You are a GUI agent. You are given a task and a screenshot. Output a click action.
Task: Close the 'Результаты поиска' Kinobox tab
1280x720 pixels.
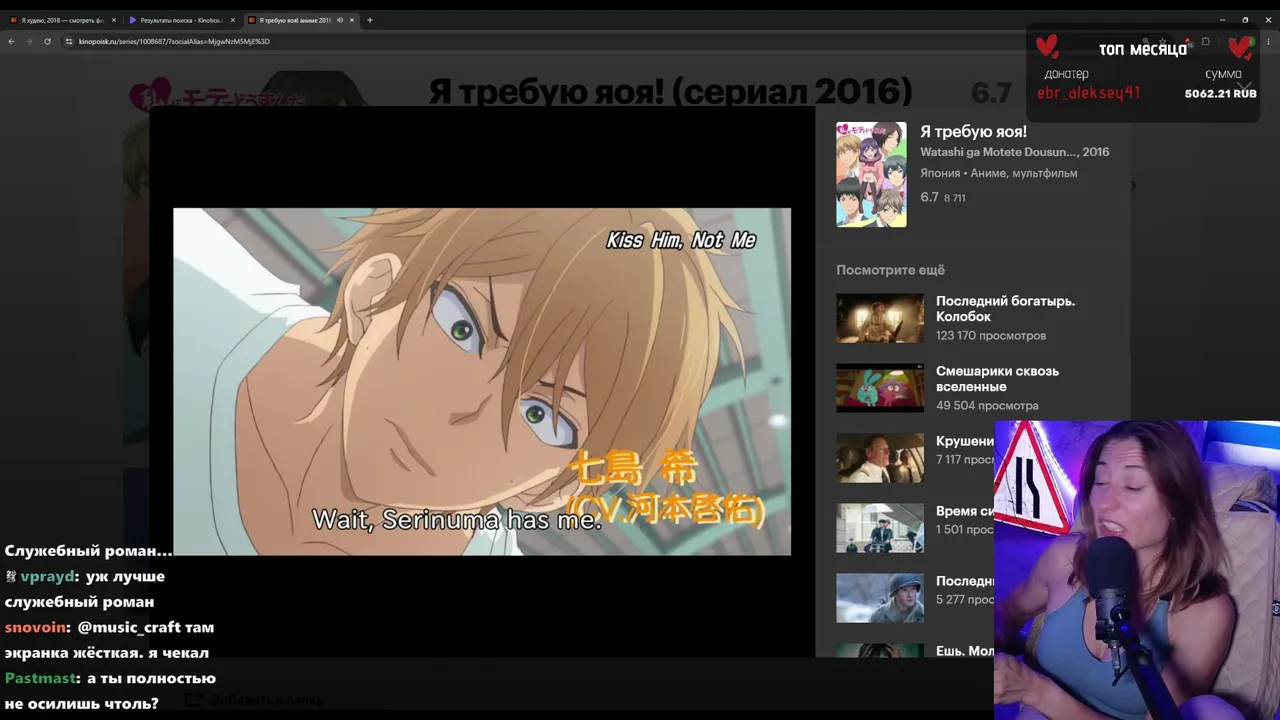233,20
